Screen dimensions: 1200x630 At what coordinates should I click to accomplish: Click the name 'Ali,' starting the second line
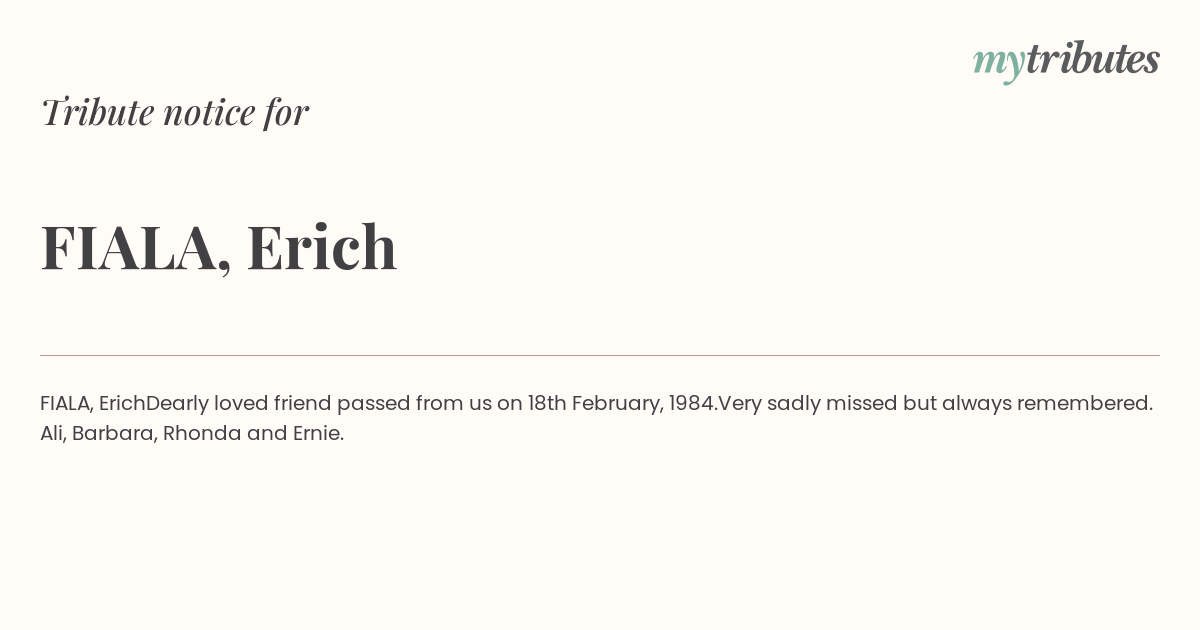click(x=53, y=434)
